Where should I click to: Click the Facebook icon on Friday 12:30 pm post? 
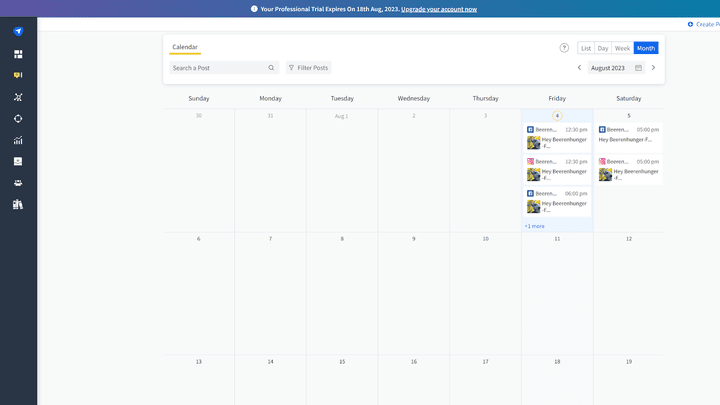click(530, 129)
